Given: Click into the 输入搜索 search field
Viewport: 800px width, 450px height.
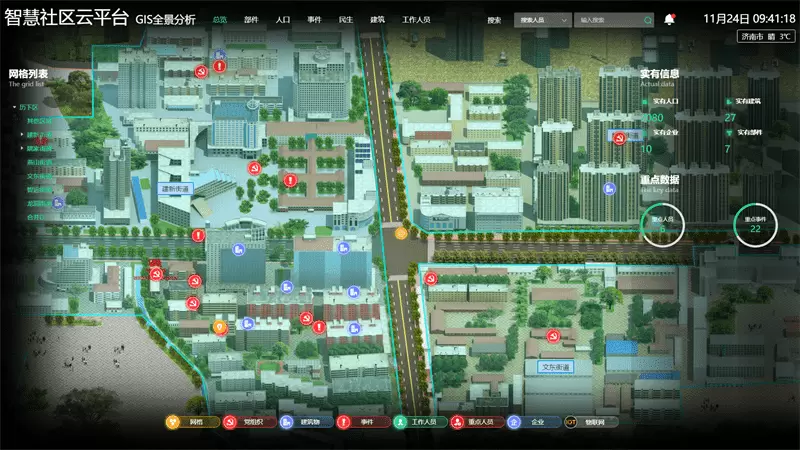Looking at the screenshot, I should (614, 20).
